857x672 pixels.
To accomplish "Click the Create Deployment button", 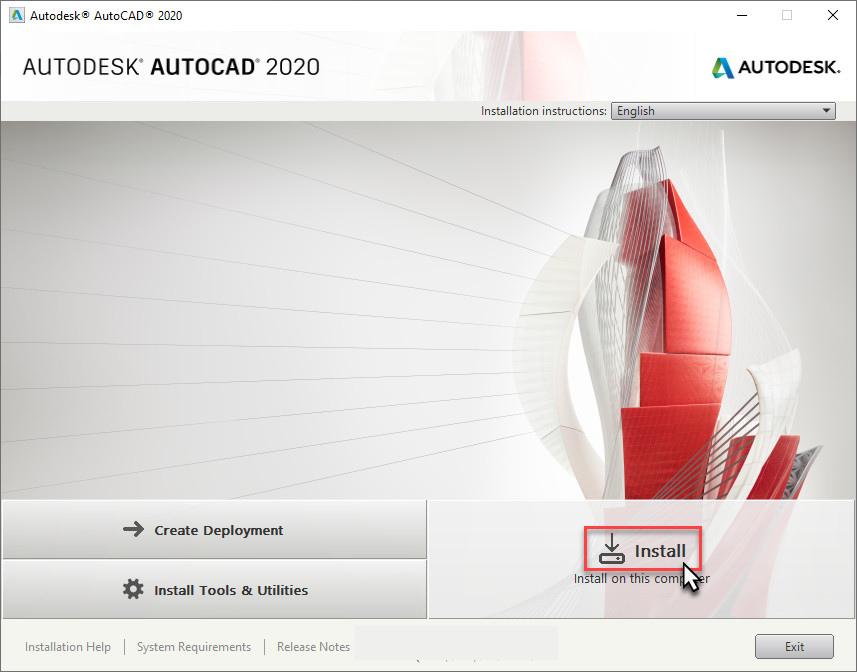I will [x=213, y=530].
